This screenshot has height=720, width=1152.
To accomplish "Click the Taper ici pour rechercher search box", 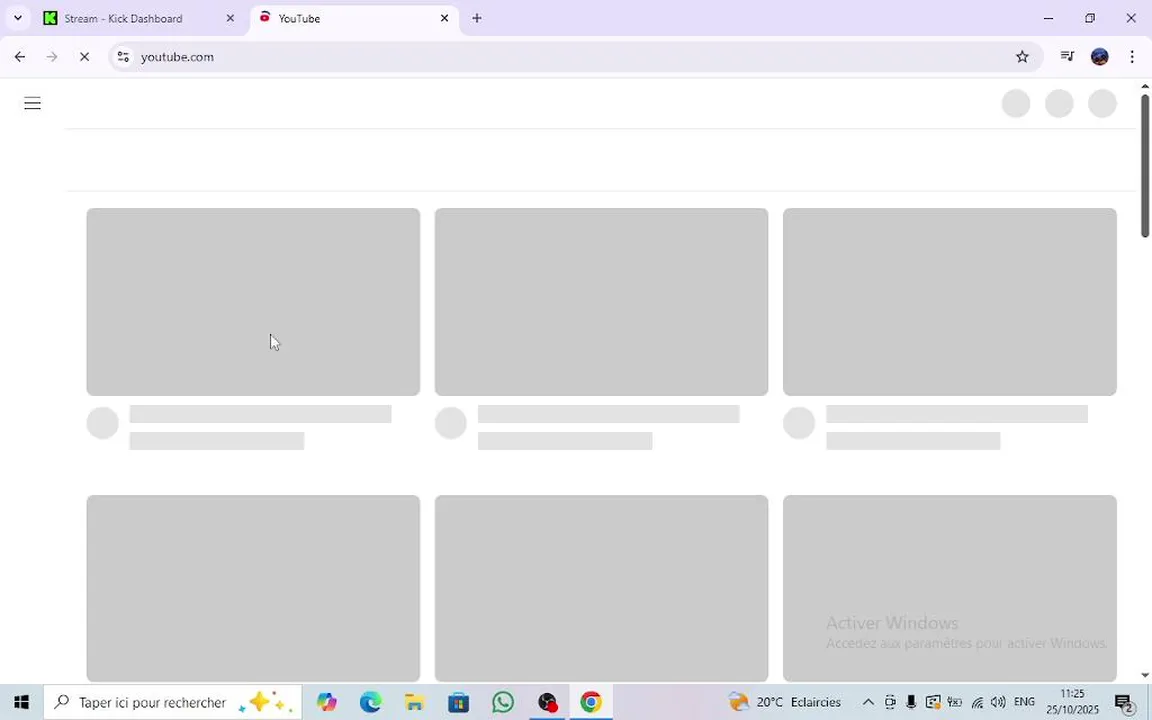I will click(x=173, y=702).
